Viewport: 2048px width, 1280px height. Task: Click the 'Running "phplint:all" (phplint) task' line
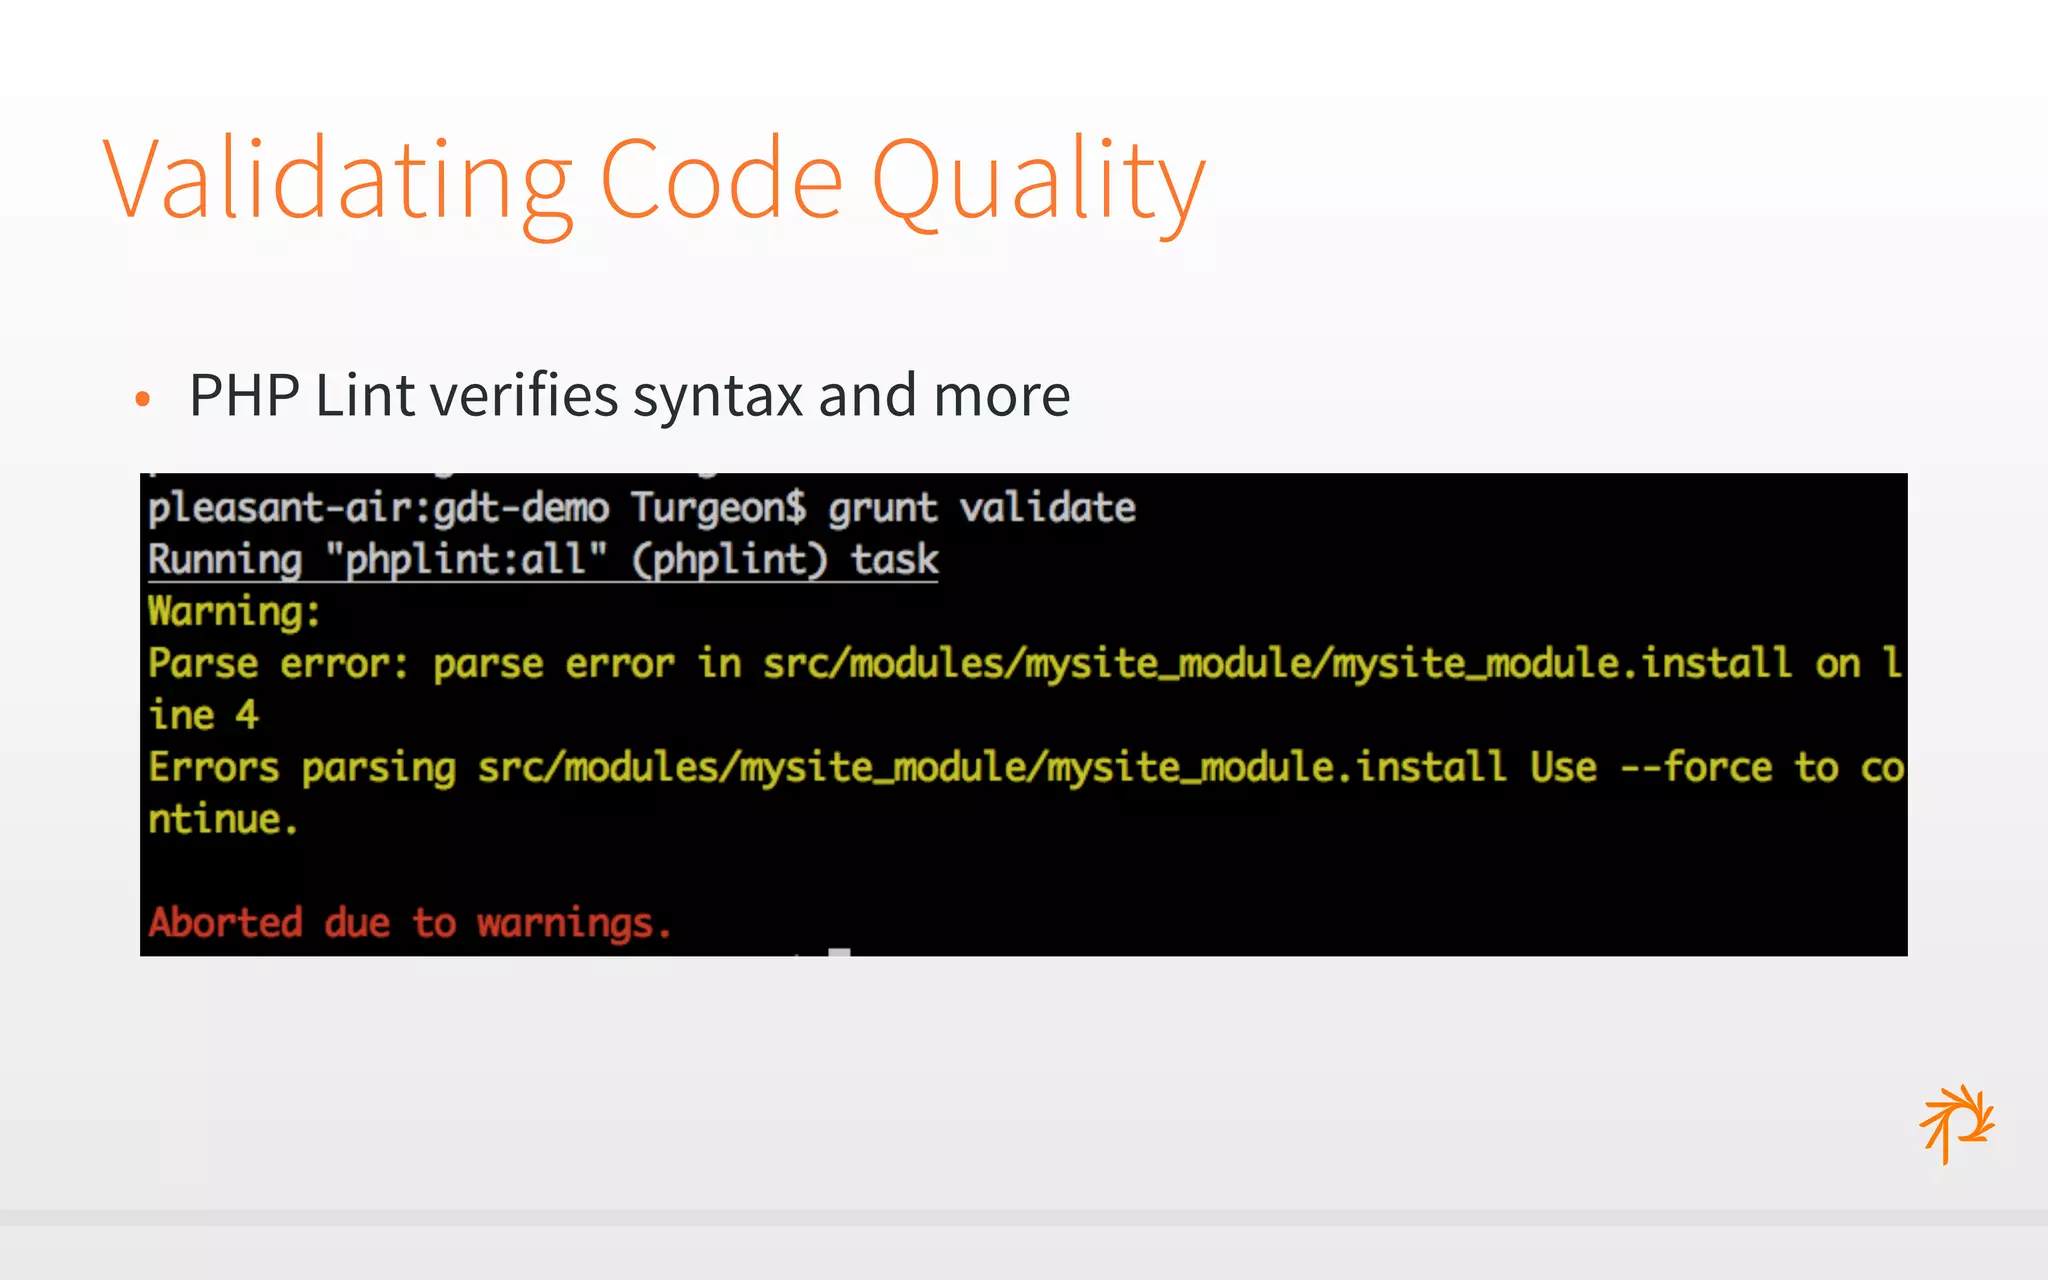543,560
